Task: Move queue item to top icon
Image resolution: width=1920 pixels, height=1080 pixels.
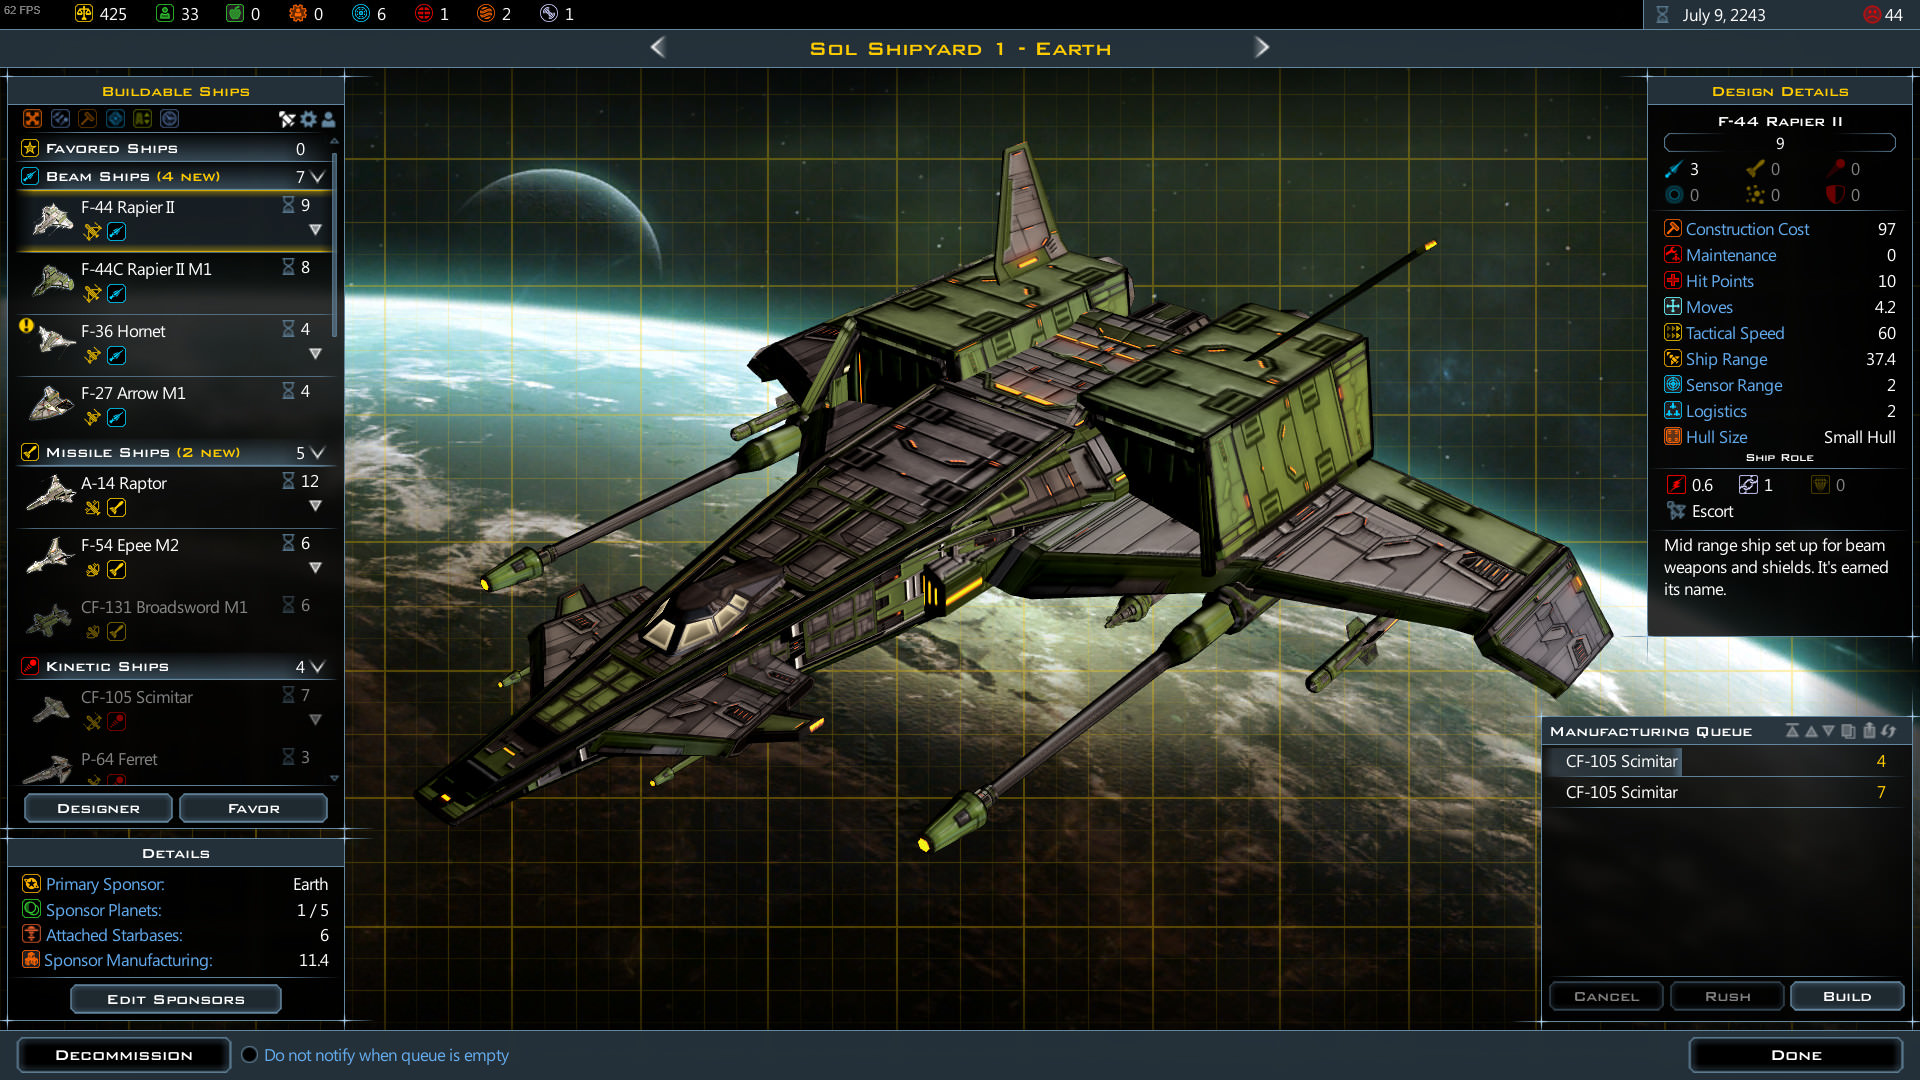Action: [1792, 731]
